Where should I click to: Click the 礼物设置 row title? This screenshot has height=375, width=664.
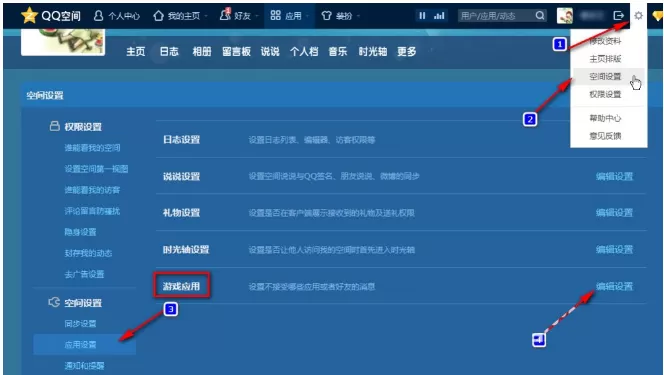pyautogui.click(x=181, y=213)
